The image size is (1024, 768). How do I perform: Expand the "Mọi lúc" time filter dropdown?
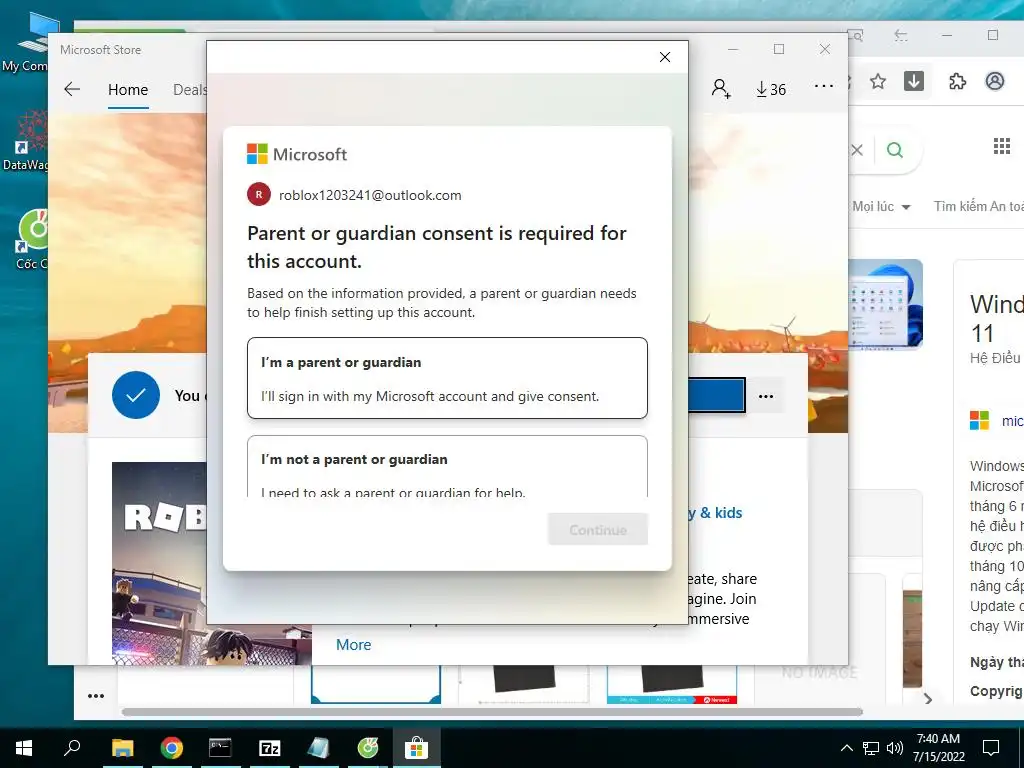point(881,206)
